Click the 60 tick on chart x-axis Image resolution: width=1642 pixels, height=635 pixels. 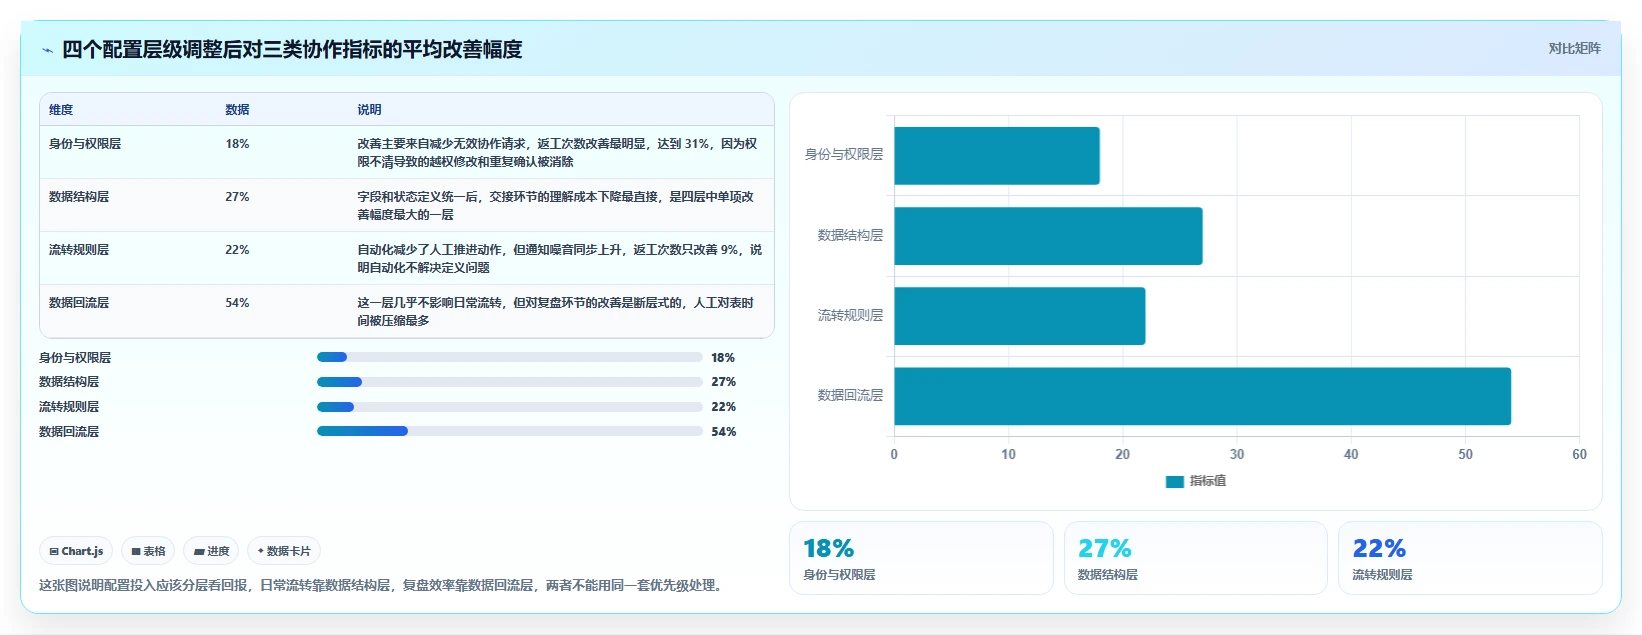1579,454
